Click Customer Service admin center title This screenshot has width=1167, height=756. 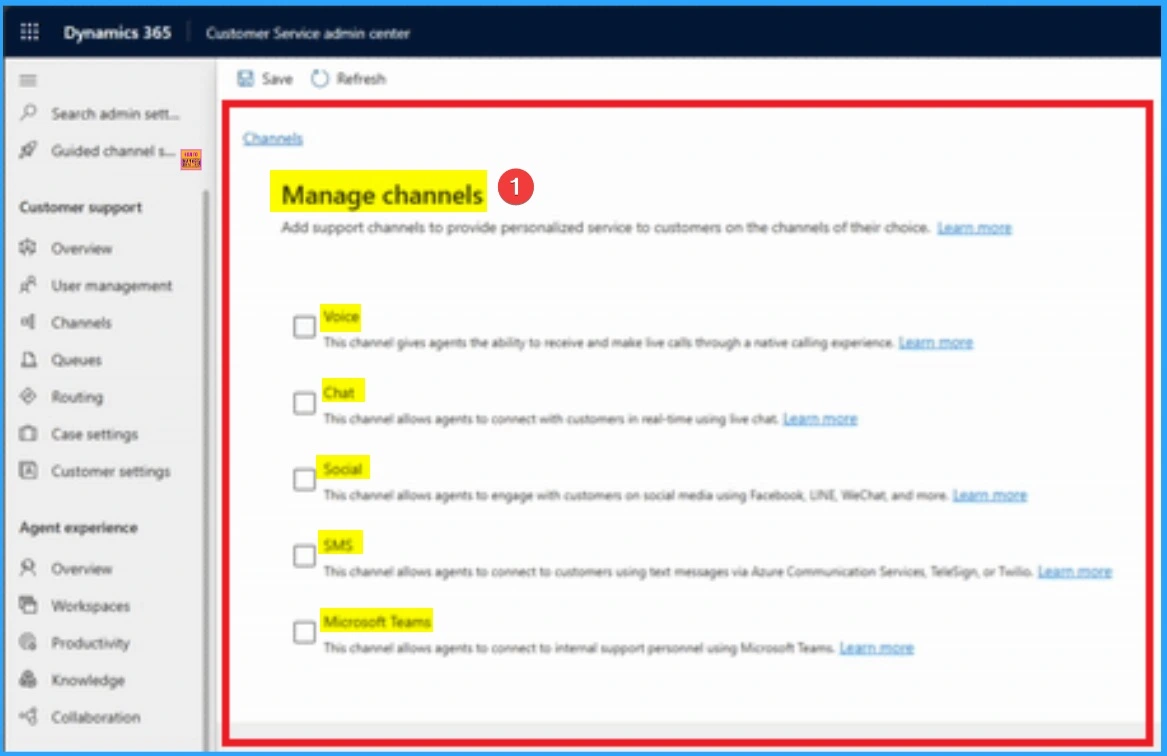tap(308, 33)
